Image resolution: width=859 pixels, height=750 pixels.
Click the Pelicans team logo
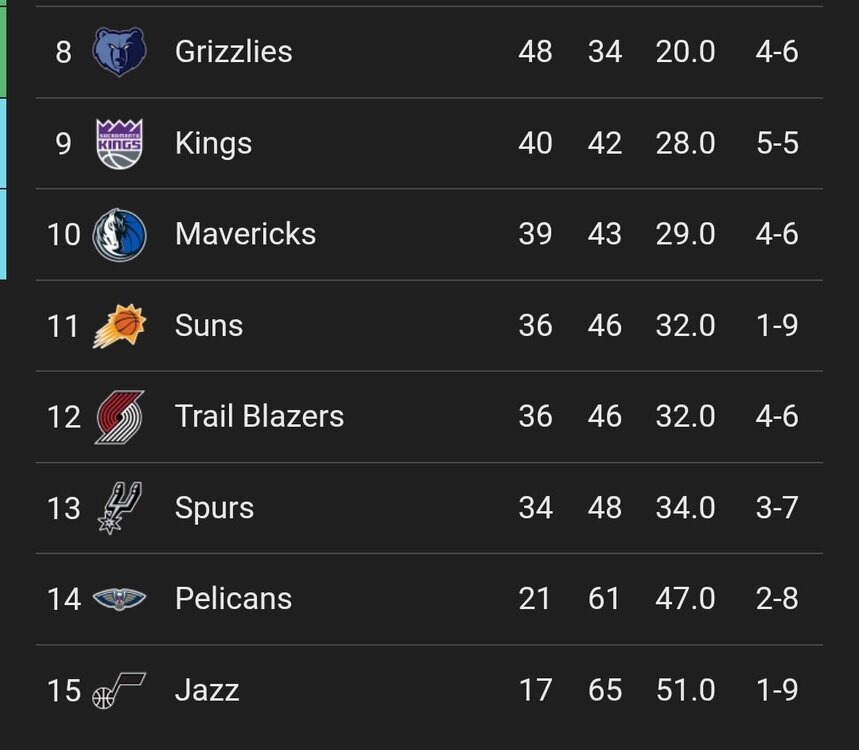click(x=119, y=599)
